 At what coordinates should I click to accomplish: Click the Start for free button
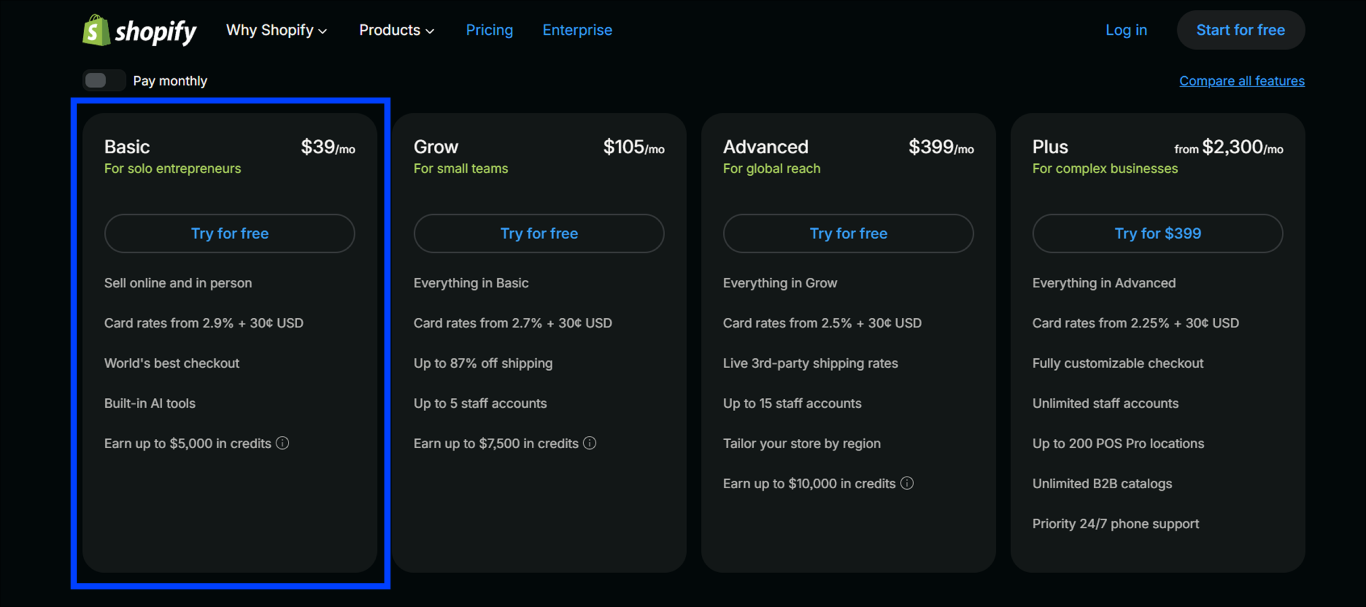[1240, 29]
